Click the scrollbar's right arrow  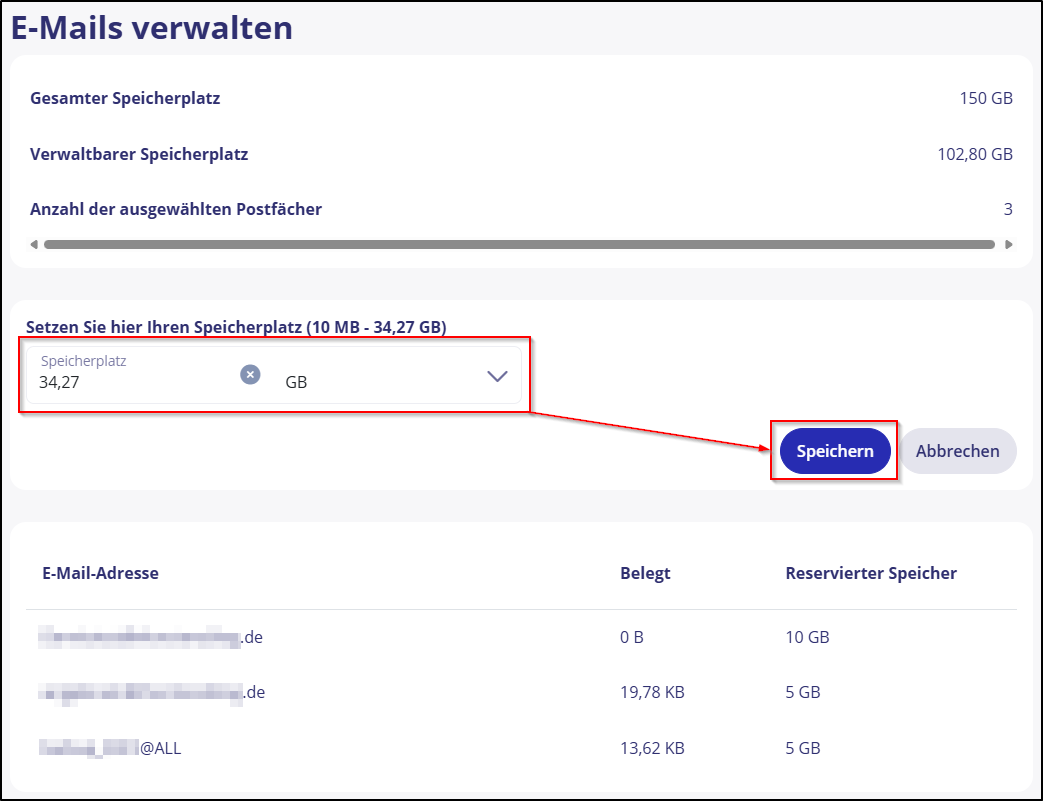1008,244
